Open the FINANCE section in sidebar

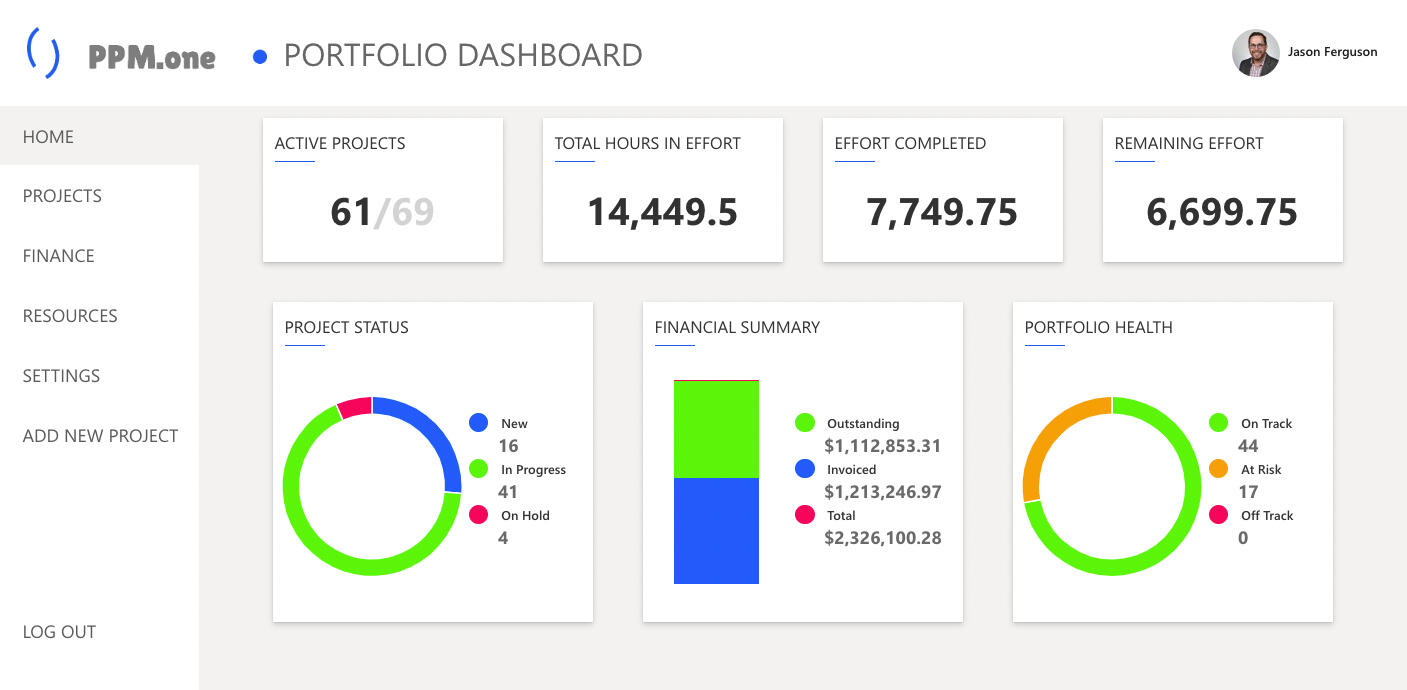58,256
